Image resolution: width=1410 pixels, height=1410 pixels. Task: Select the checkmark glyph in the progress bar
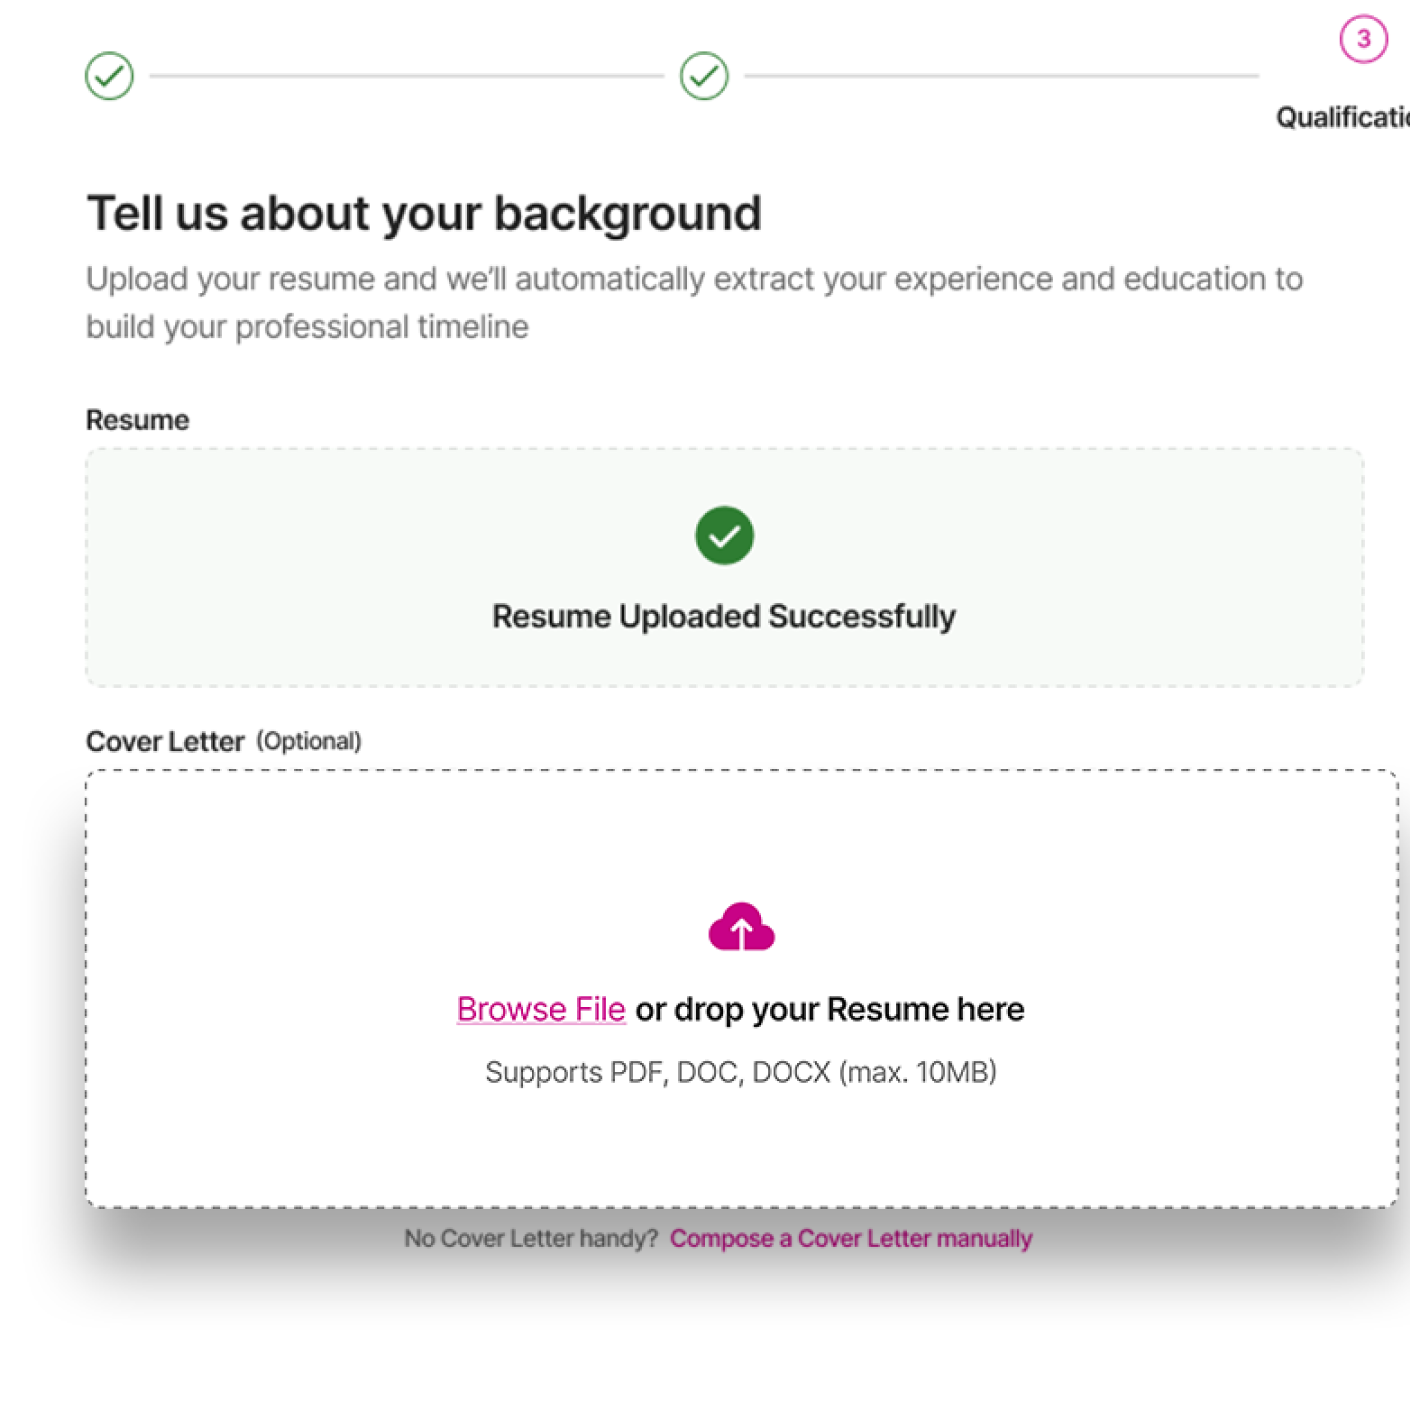[110, 75]
